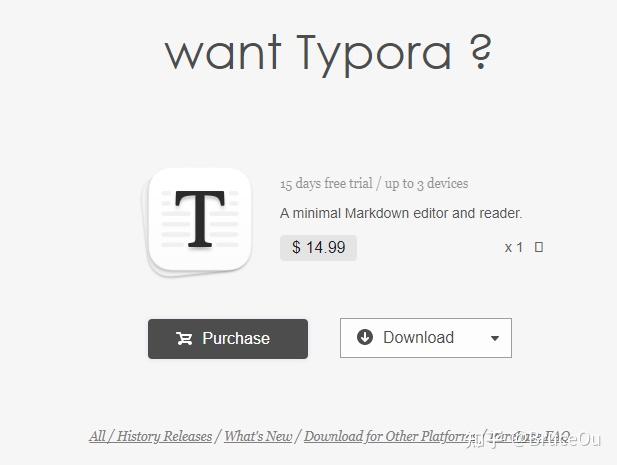
Task: Click the circled down-arrow download icon
Action: click(x=365, y=337)
